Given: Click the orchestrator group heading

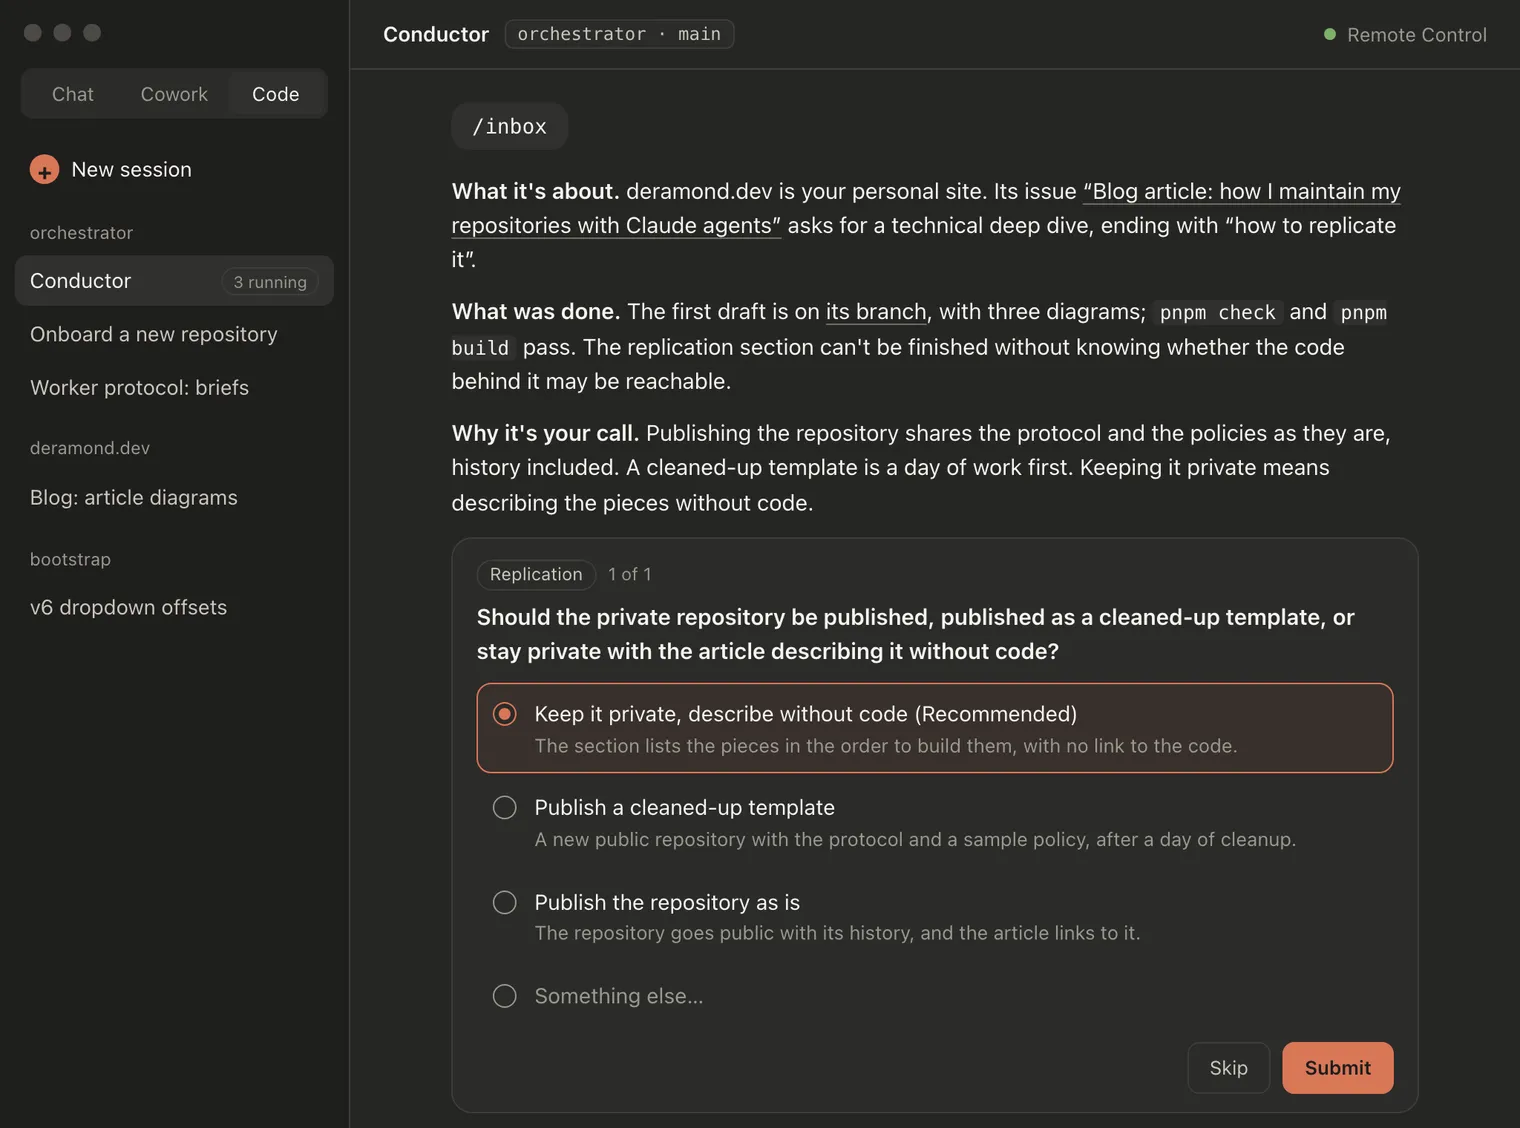Looking at the screenshot, I should 81,233.
